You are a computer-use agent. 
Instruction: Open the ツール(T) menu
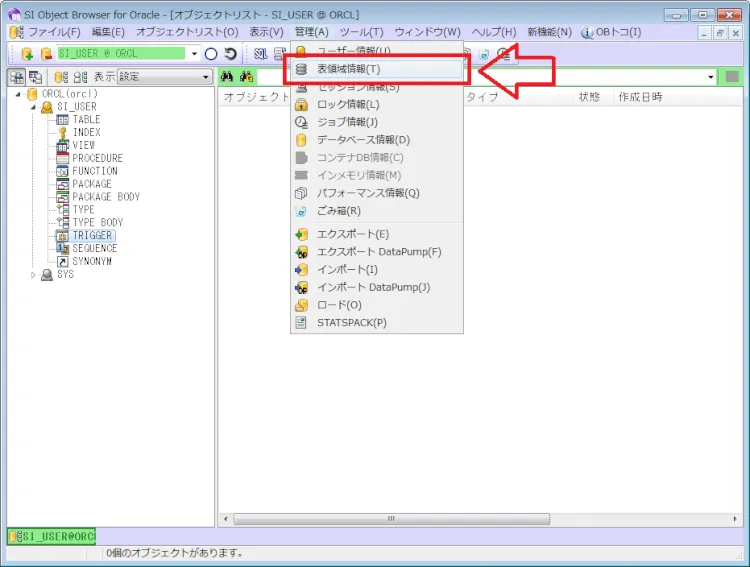361,32
